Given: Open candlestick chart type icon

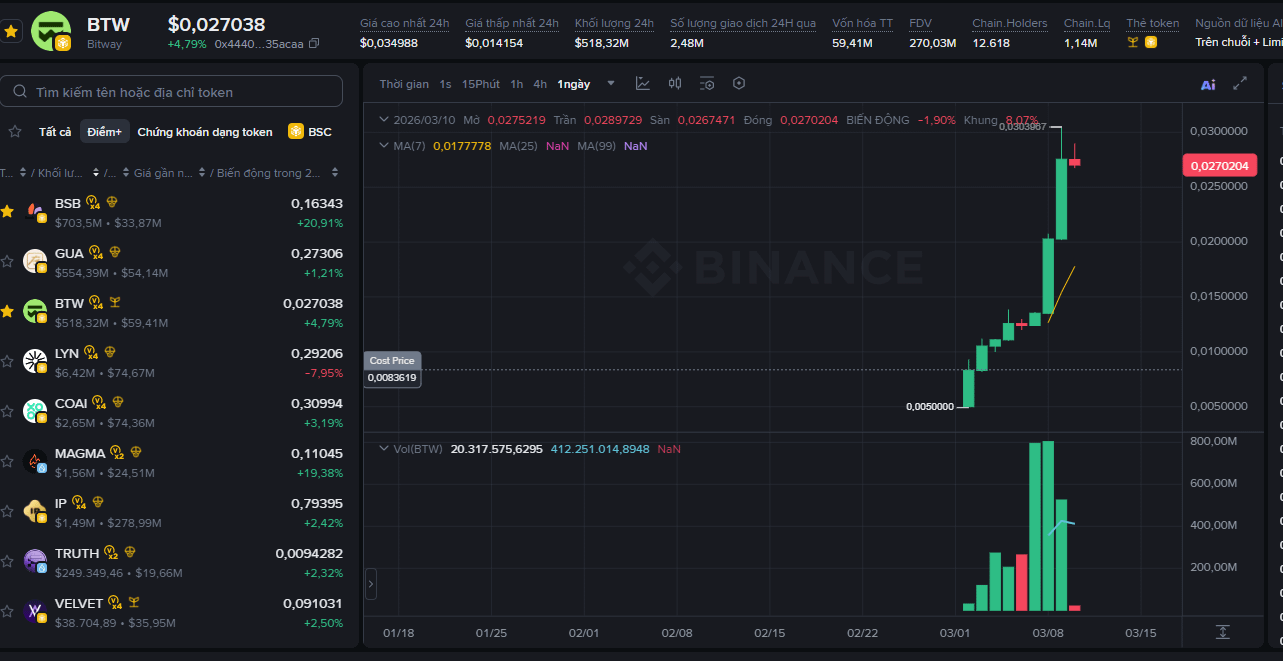Looking at the screenshot, I should [675, 84].
